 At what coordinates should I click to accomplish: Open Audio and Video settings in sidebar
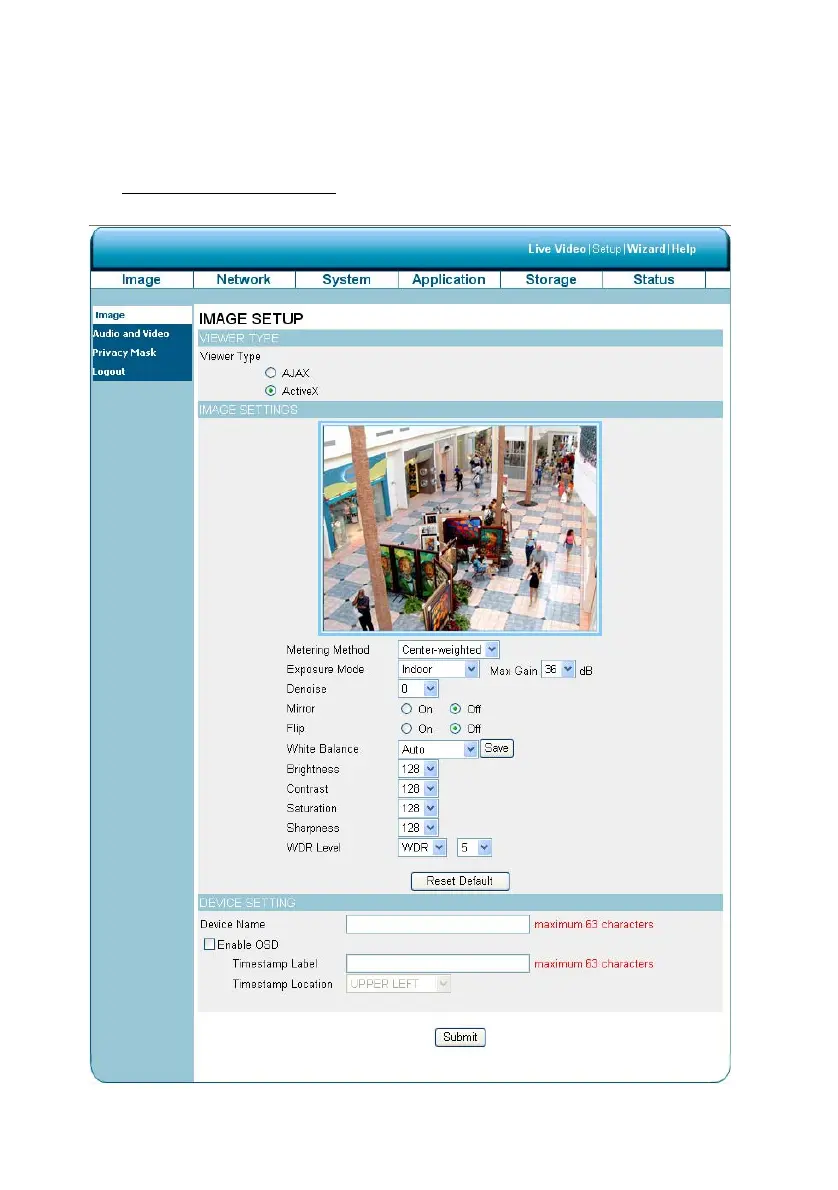pos(131,333)
